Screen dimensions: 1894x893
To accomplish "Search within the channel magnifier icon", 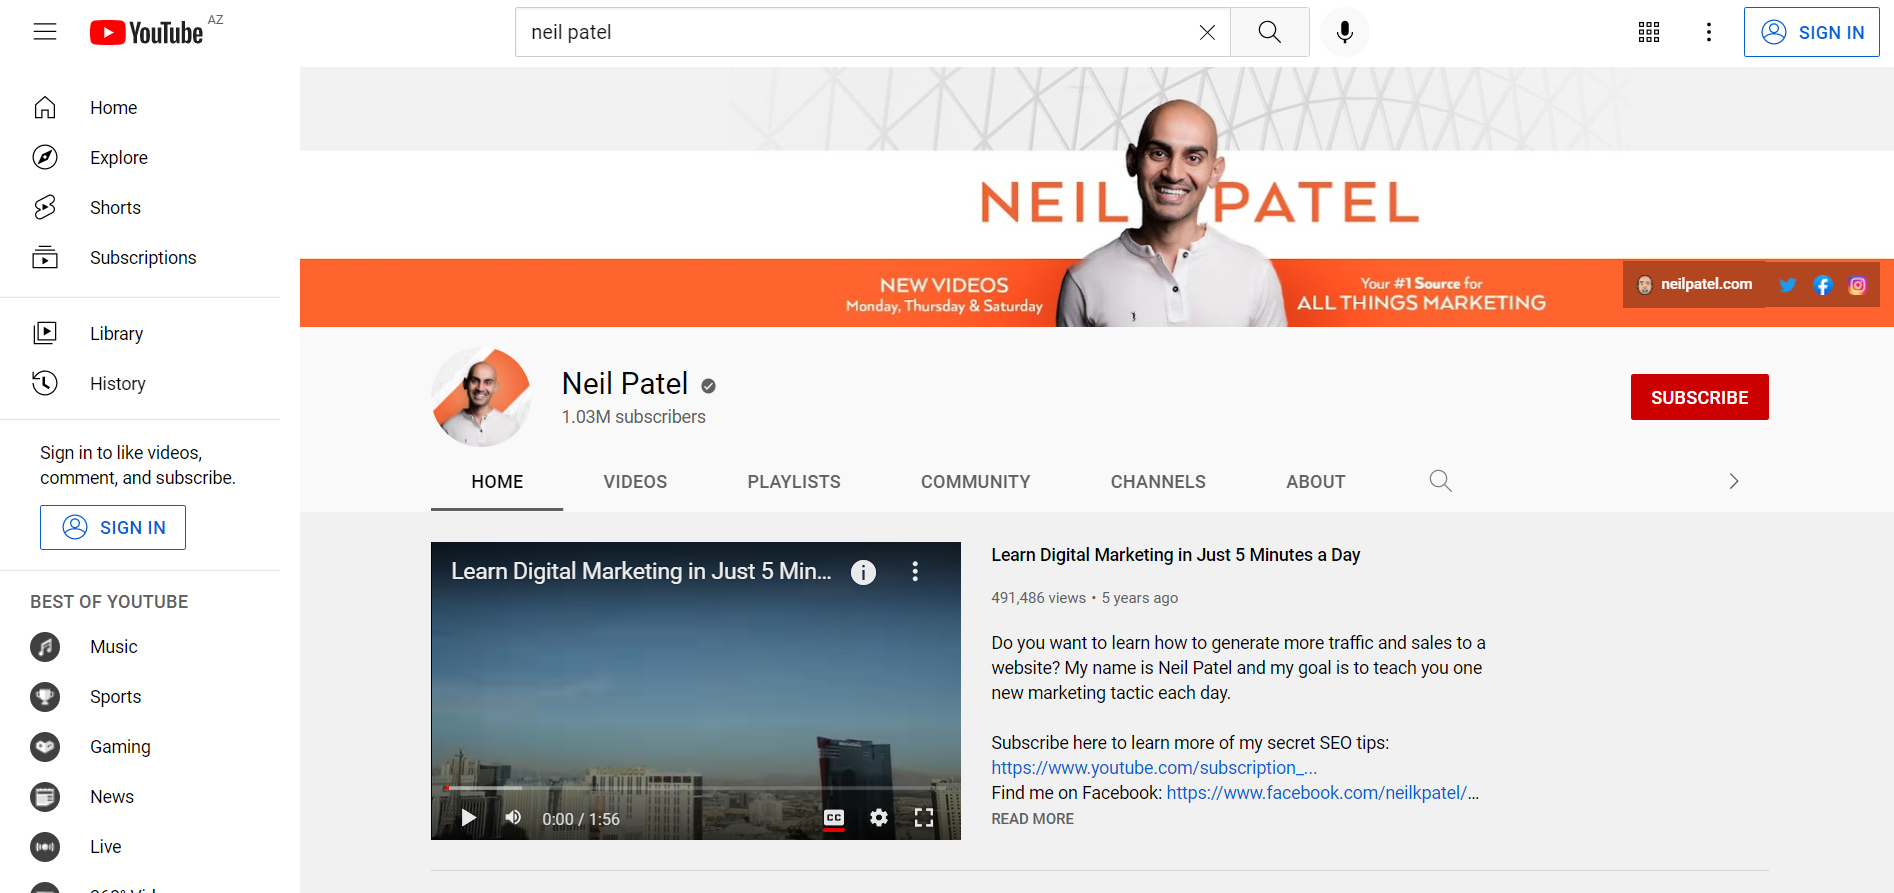I will 1440,481.
